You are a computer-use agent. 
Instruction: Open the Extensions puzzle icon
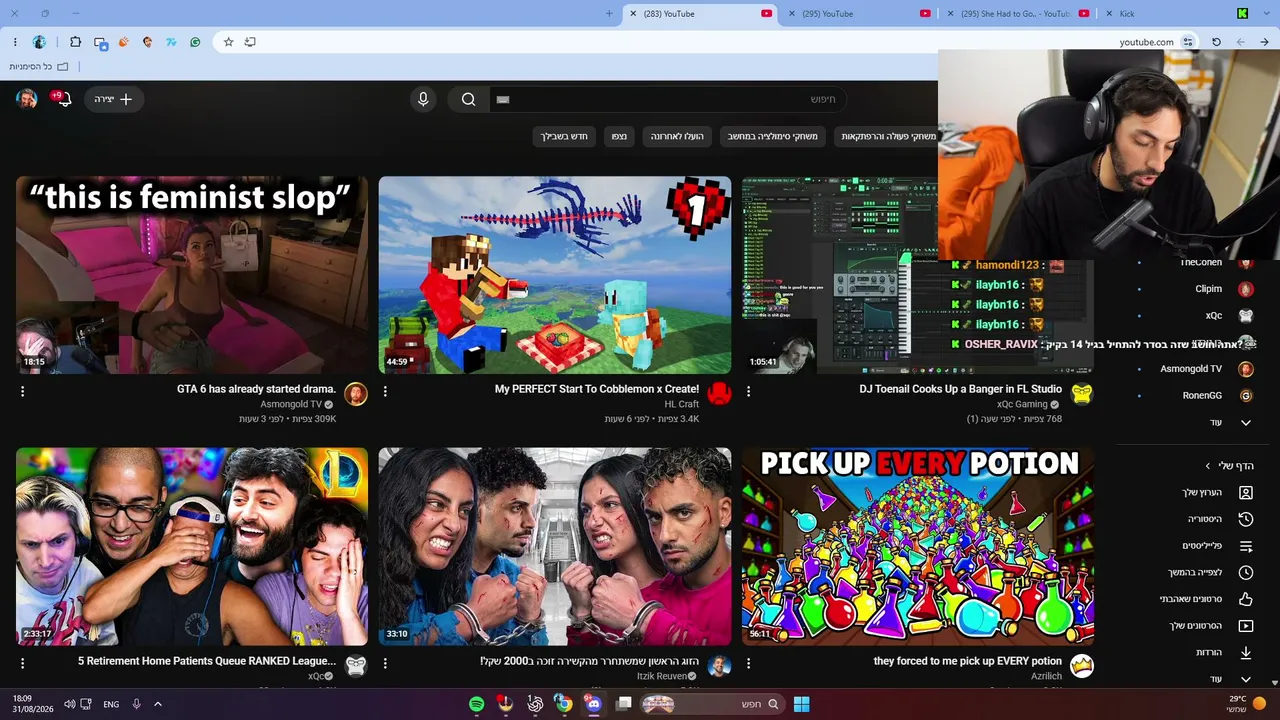coord(76,42)
